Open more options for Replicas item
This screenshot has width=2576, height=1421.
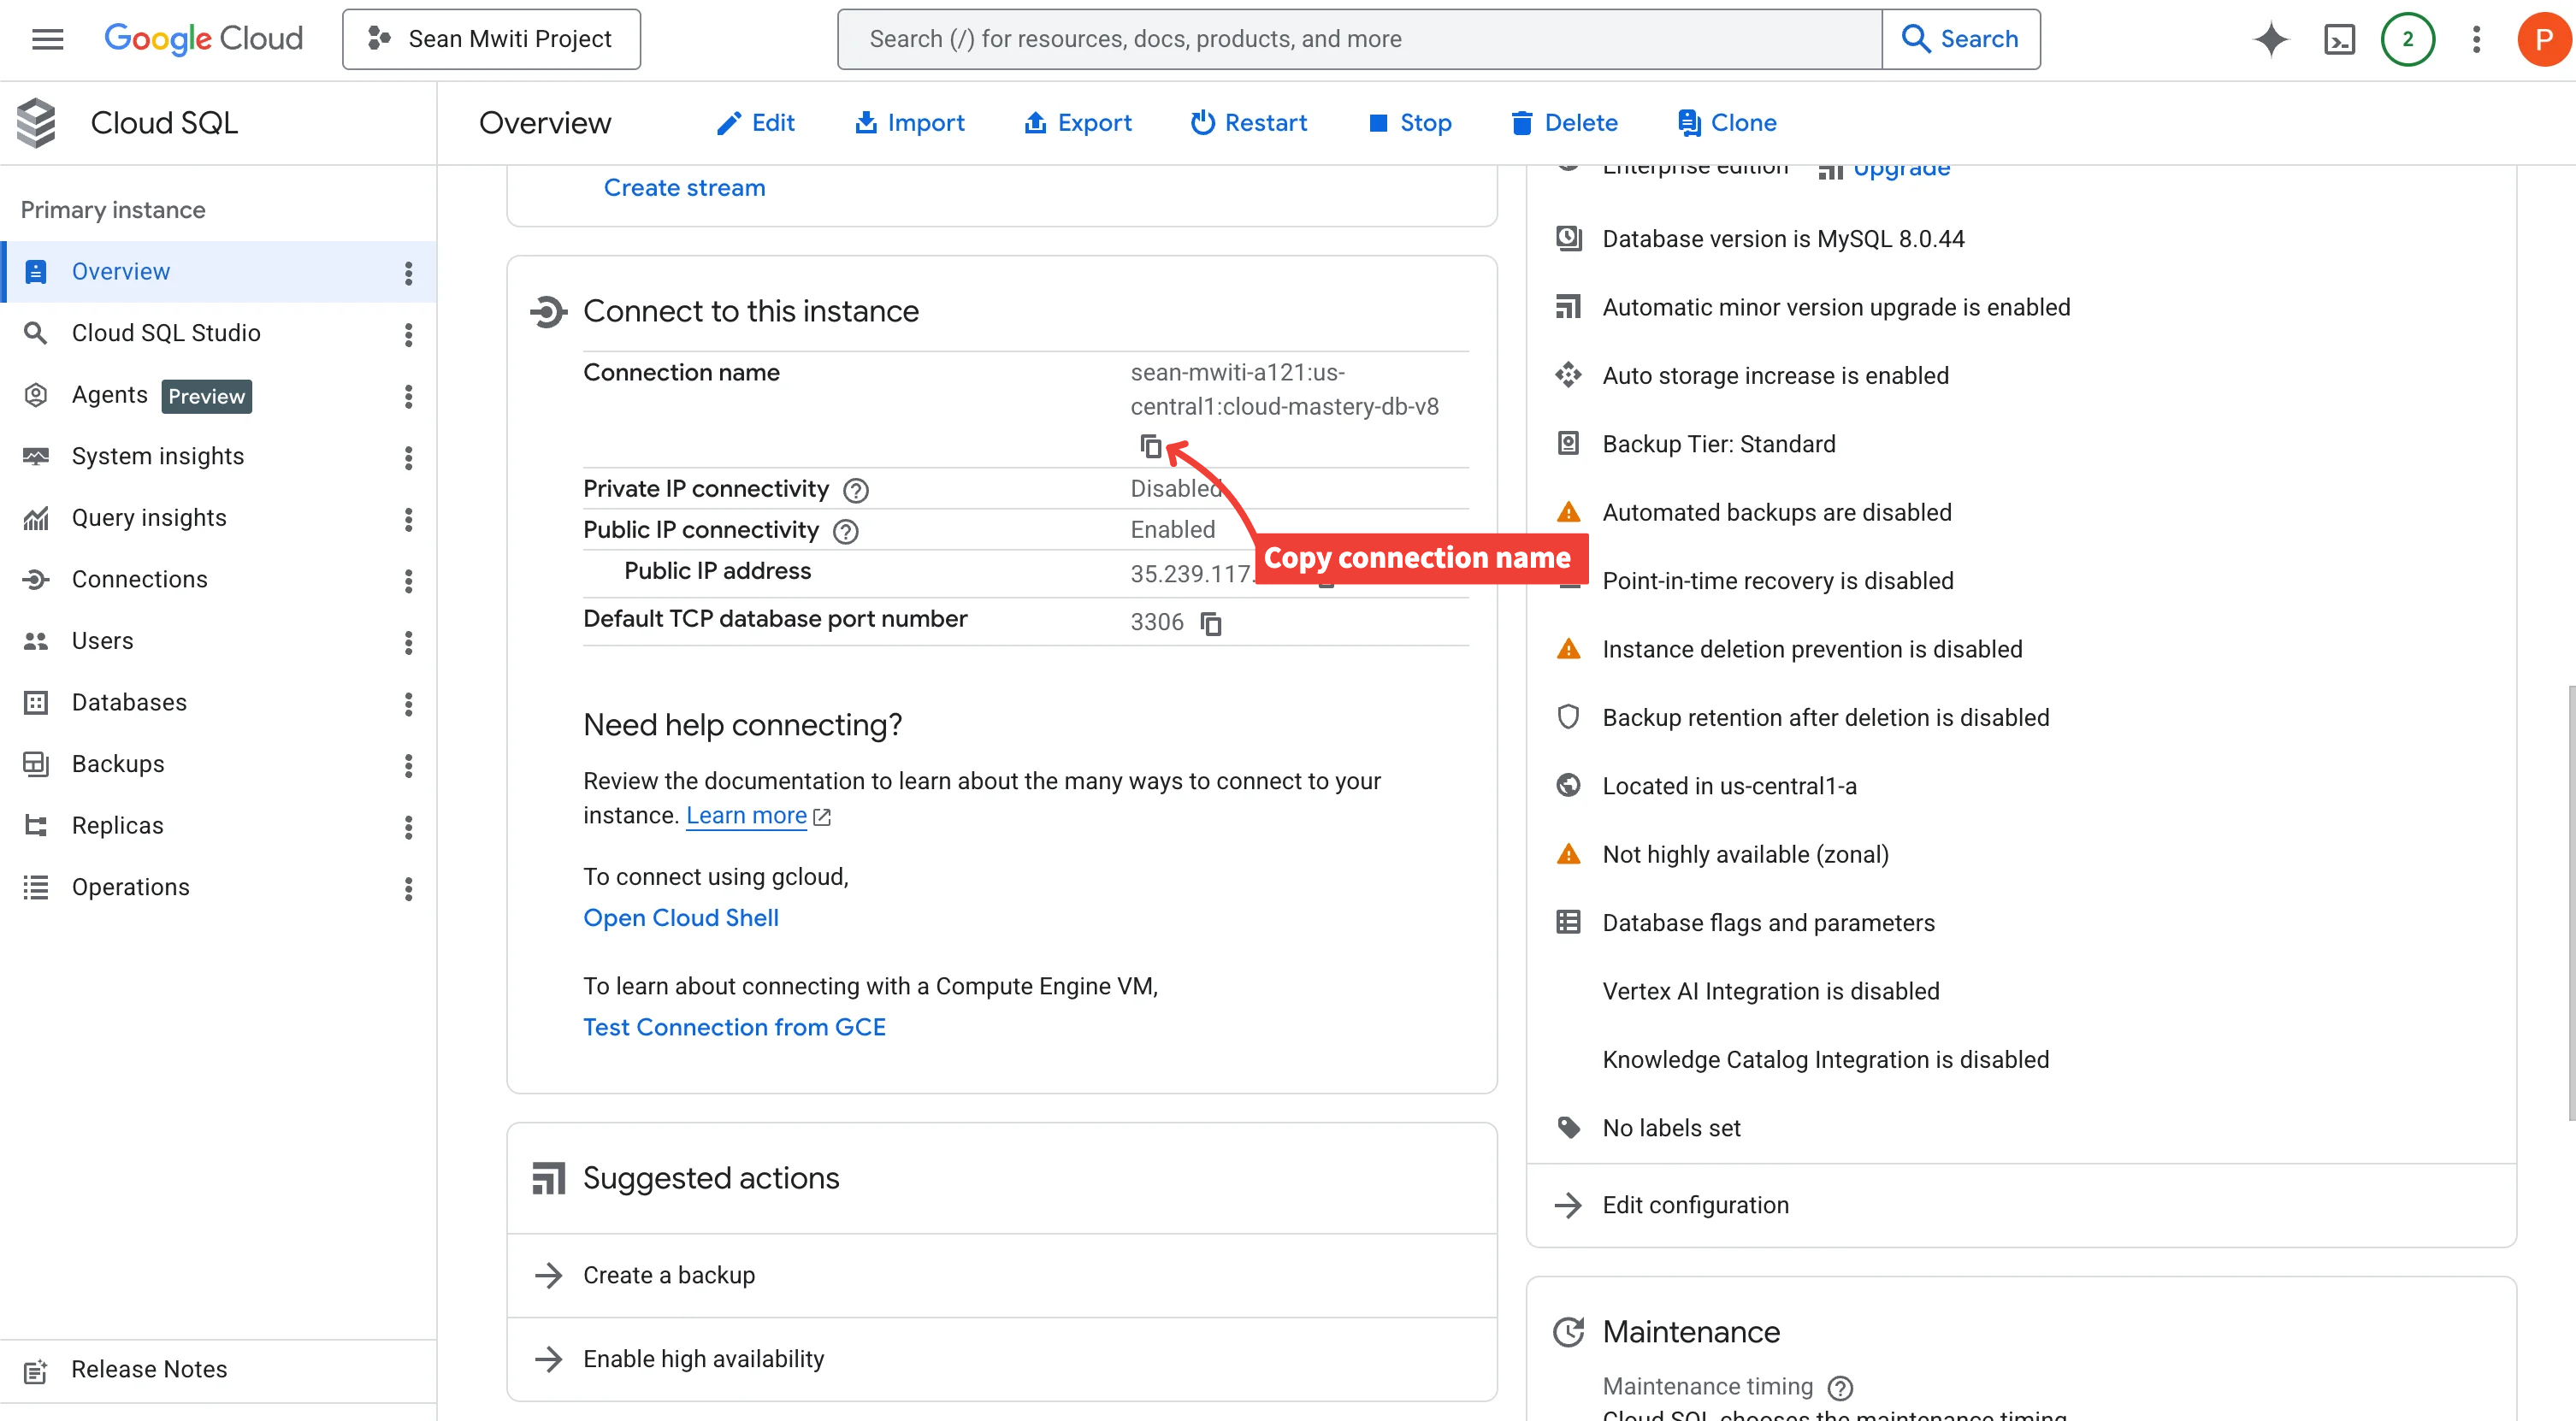coord(408,826)
